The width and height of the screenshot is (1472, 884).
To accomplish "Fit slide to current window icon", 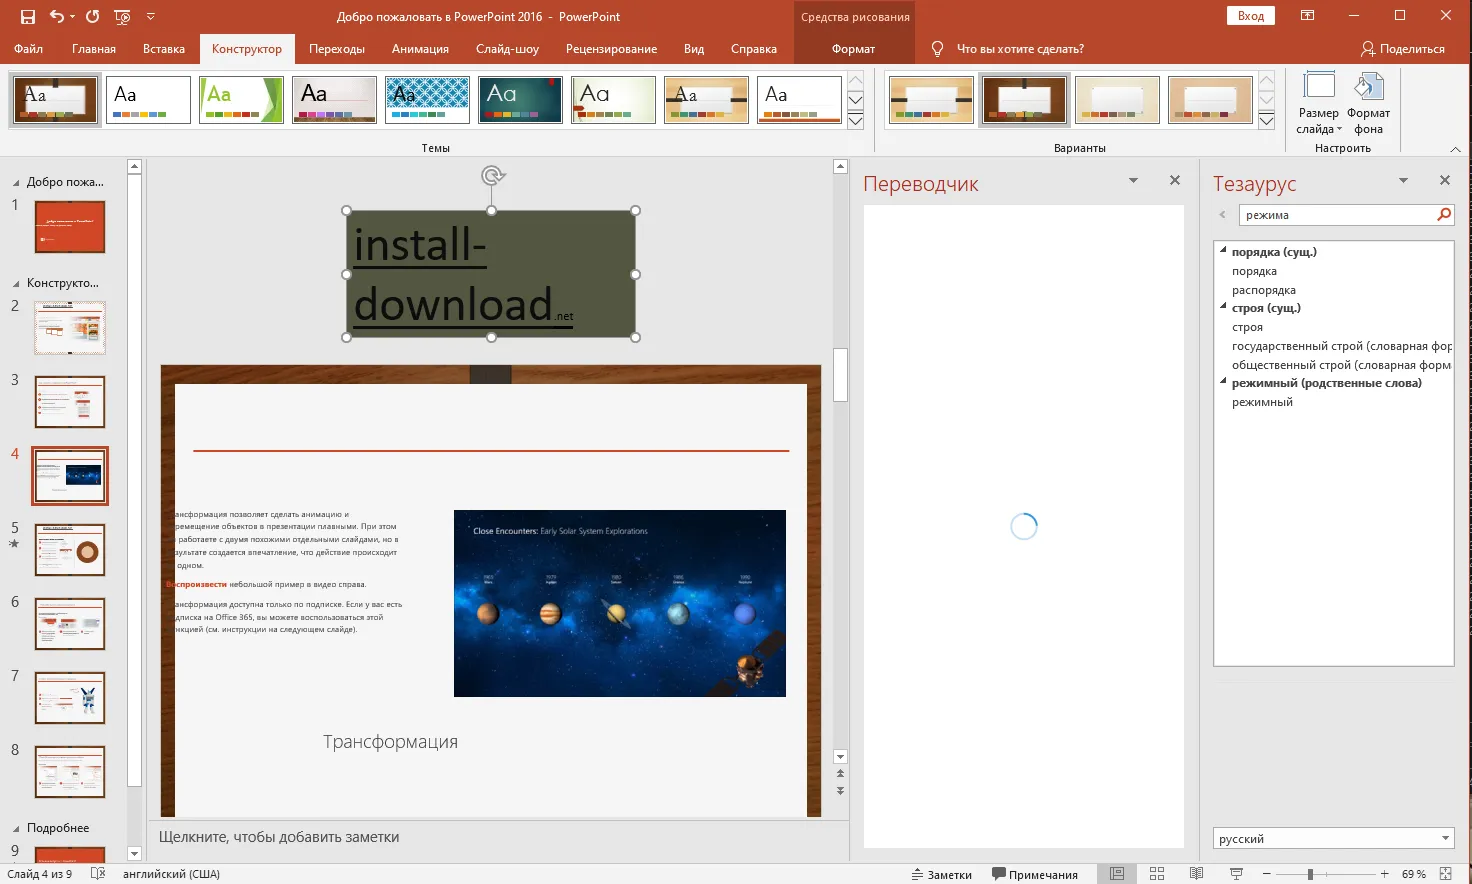I will pos(1445,874).
